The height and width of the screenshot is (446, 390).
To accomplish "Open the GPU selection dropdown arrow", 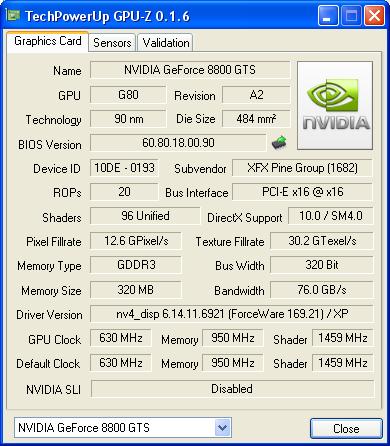I will pyautogui.click(x=222, y=428).
